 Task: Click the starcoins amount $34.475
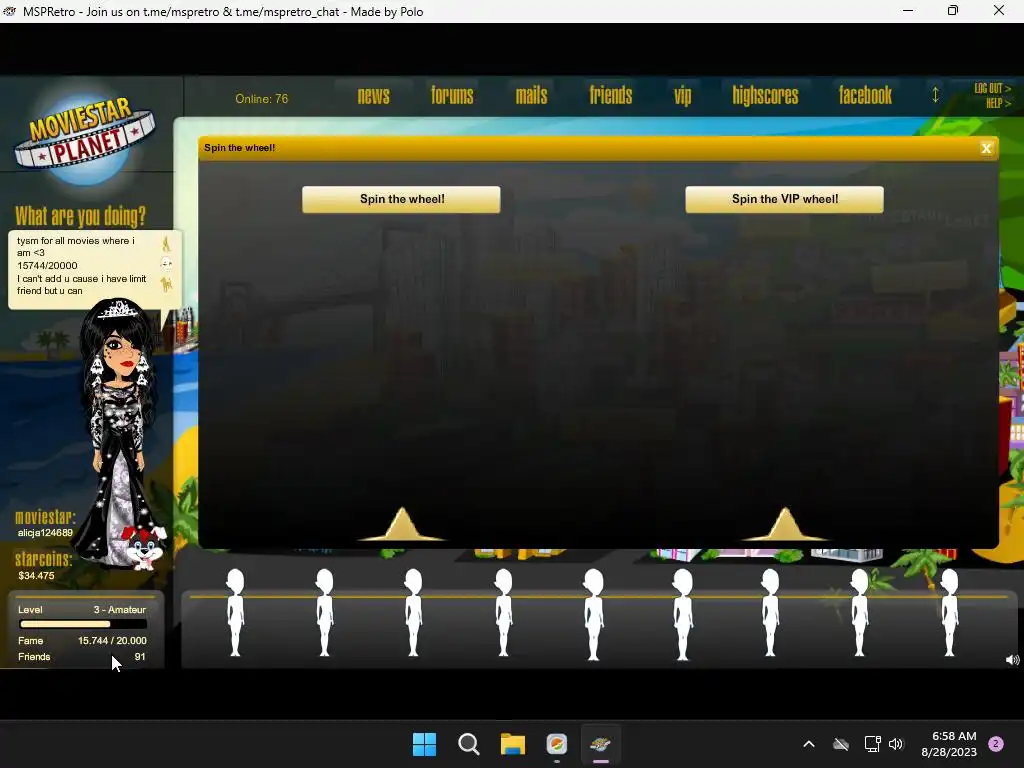pyautogui.click(x=36, y=576)
